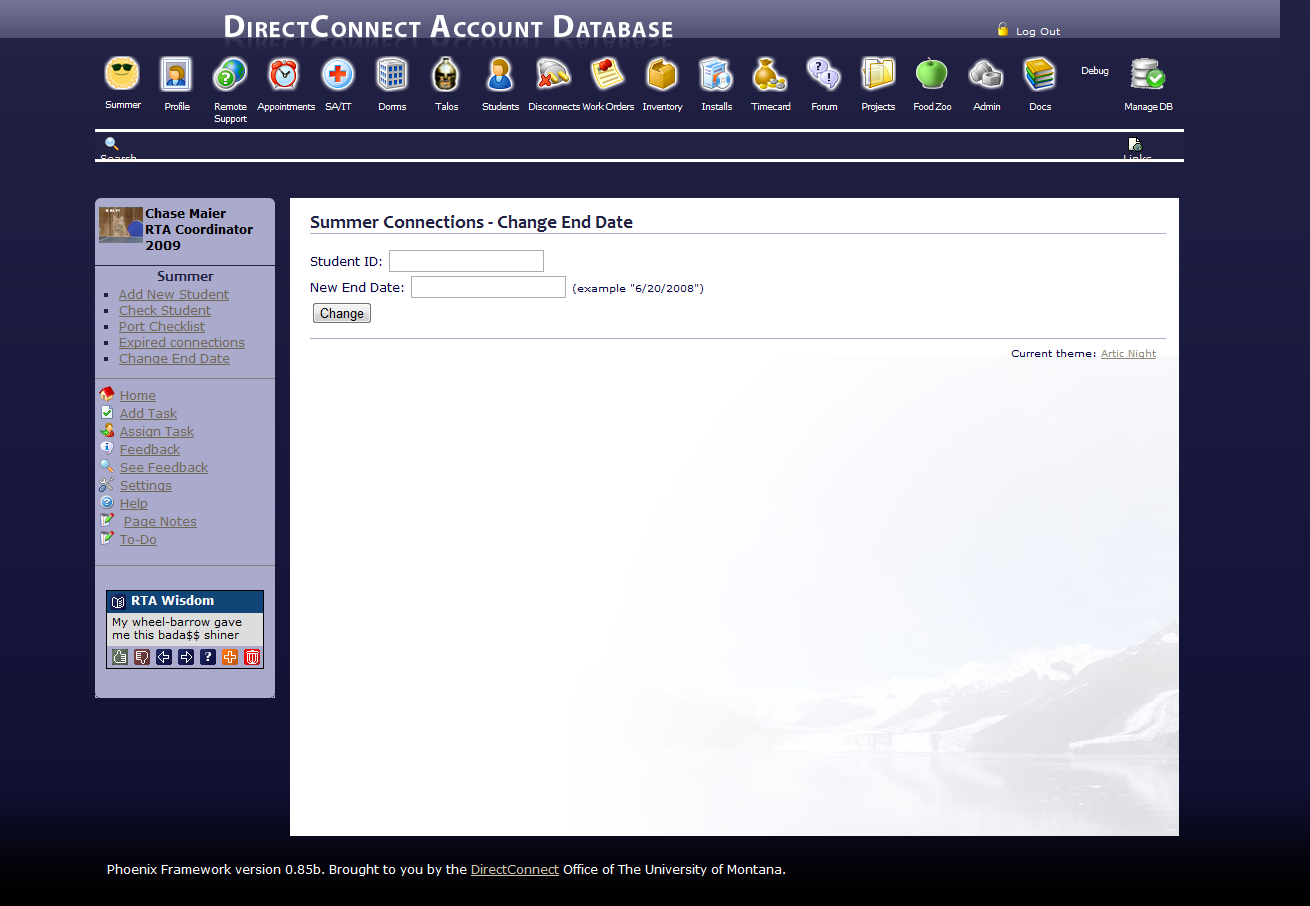This screenshot has height=906, width=1310.
Task: Show next RTA Wisdom quote
Action: [186, 657]
